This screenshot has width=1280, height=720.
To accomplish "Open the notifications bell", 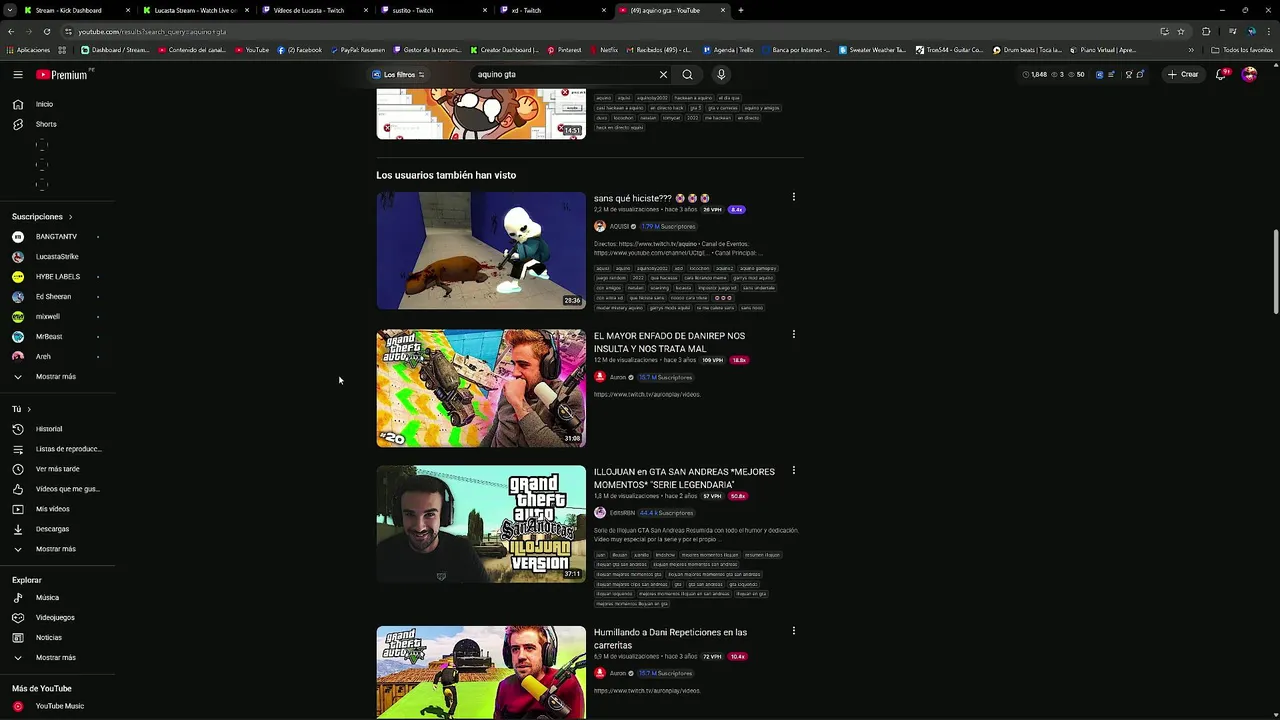I will click(x=1221, y=74).
